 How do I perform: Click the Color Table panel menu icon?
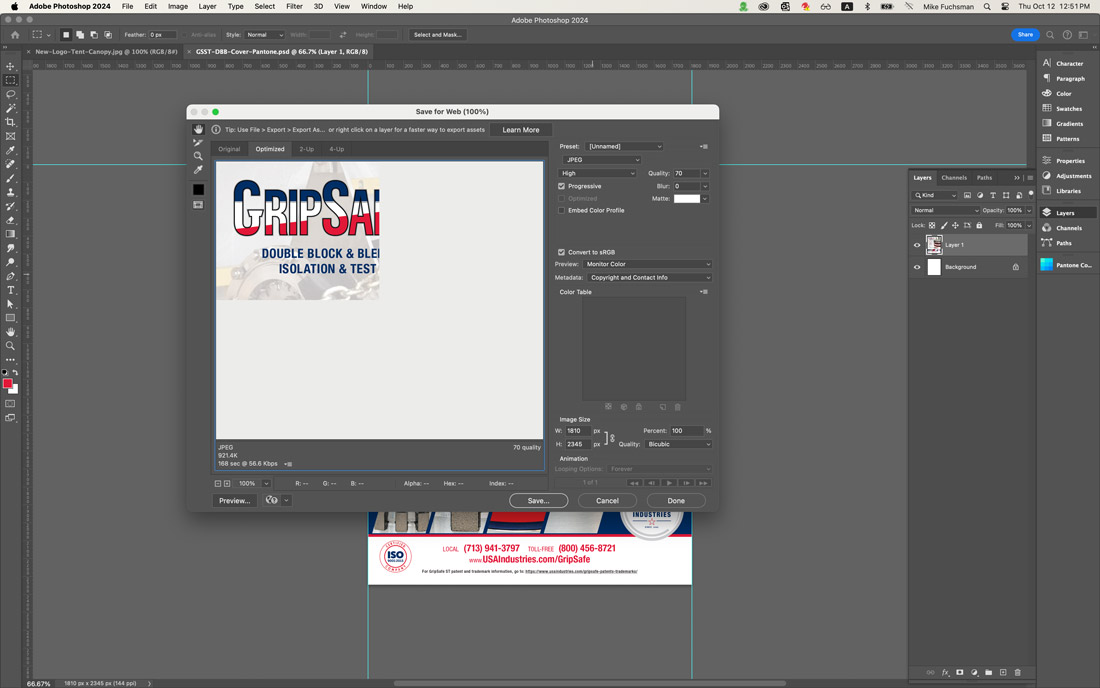click(x=703, y=291)
